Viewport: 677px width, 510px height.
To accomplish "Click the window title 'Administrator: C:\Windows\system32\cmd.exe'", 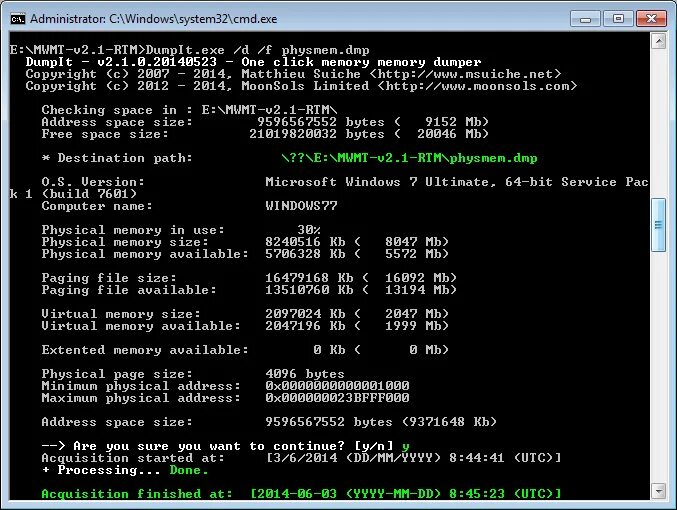I will coord(154,19).
